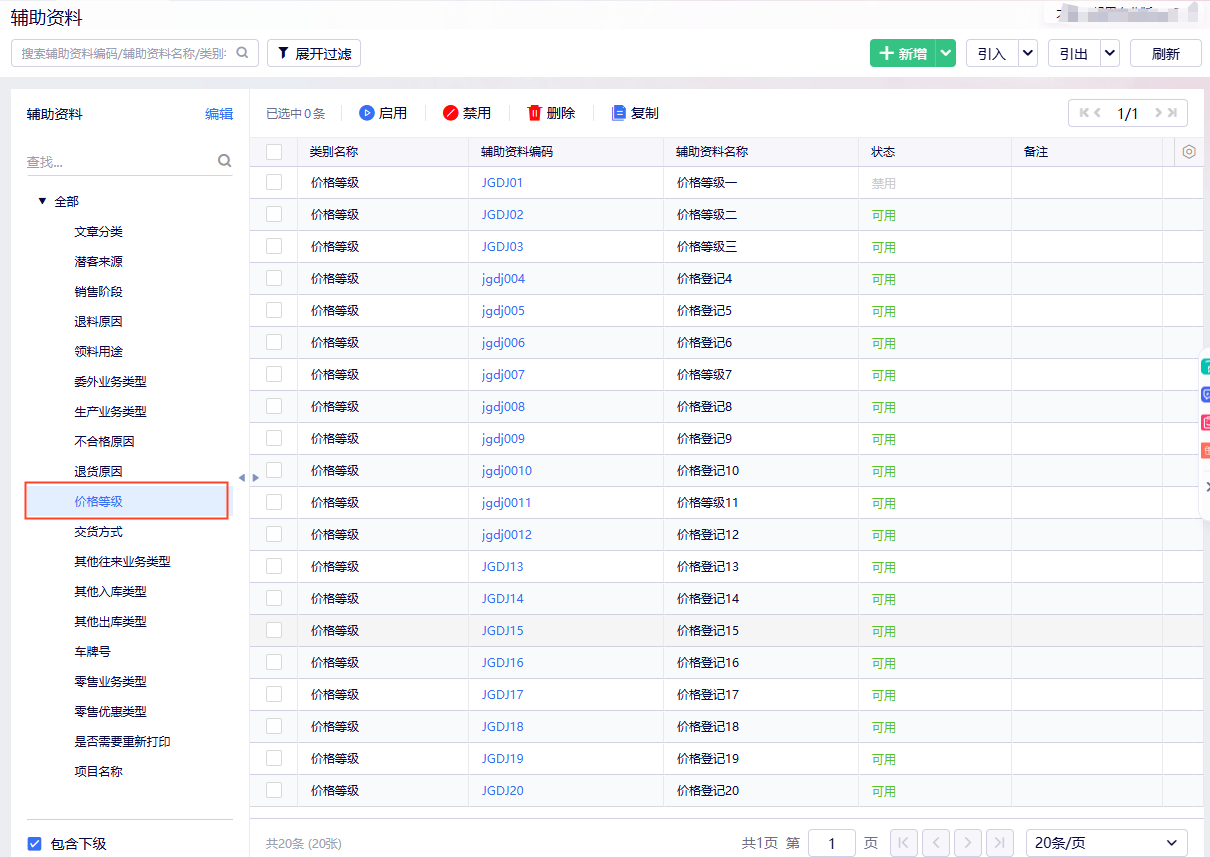Click the 引入 import button
This screenshot has height=857, width=1210.
(992, 54)
